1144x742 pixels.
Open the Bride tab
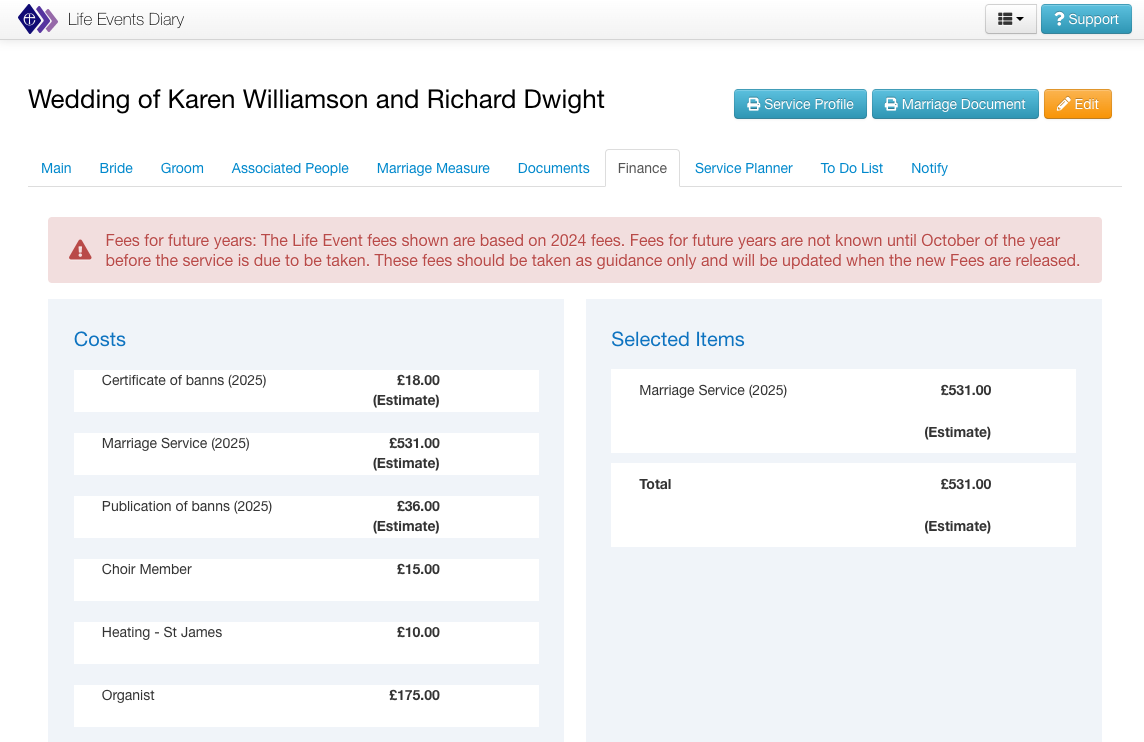point(116,168)
